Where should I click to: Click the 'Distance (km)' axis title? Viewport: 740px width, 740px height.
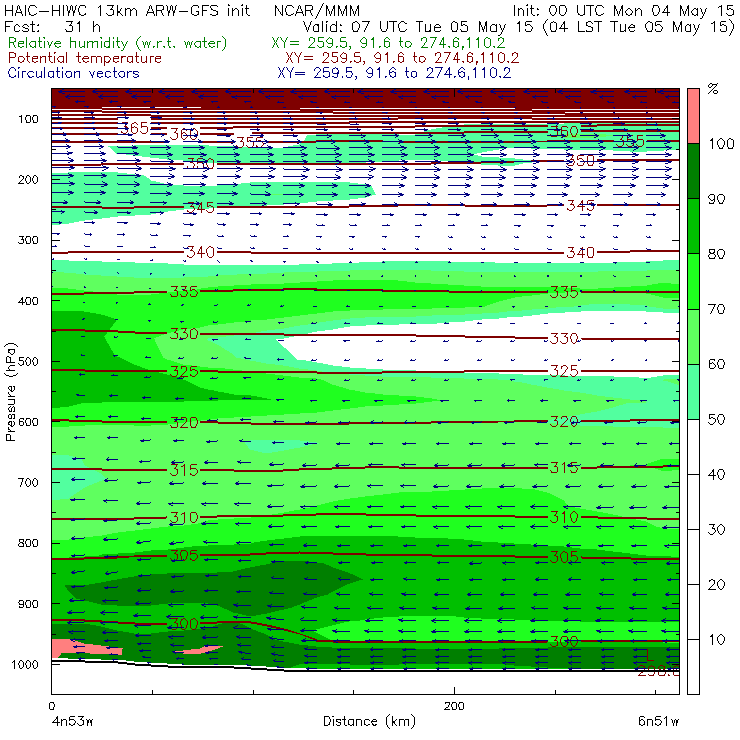pos(369,721)
